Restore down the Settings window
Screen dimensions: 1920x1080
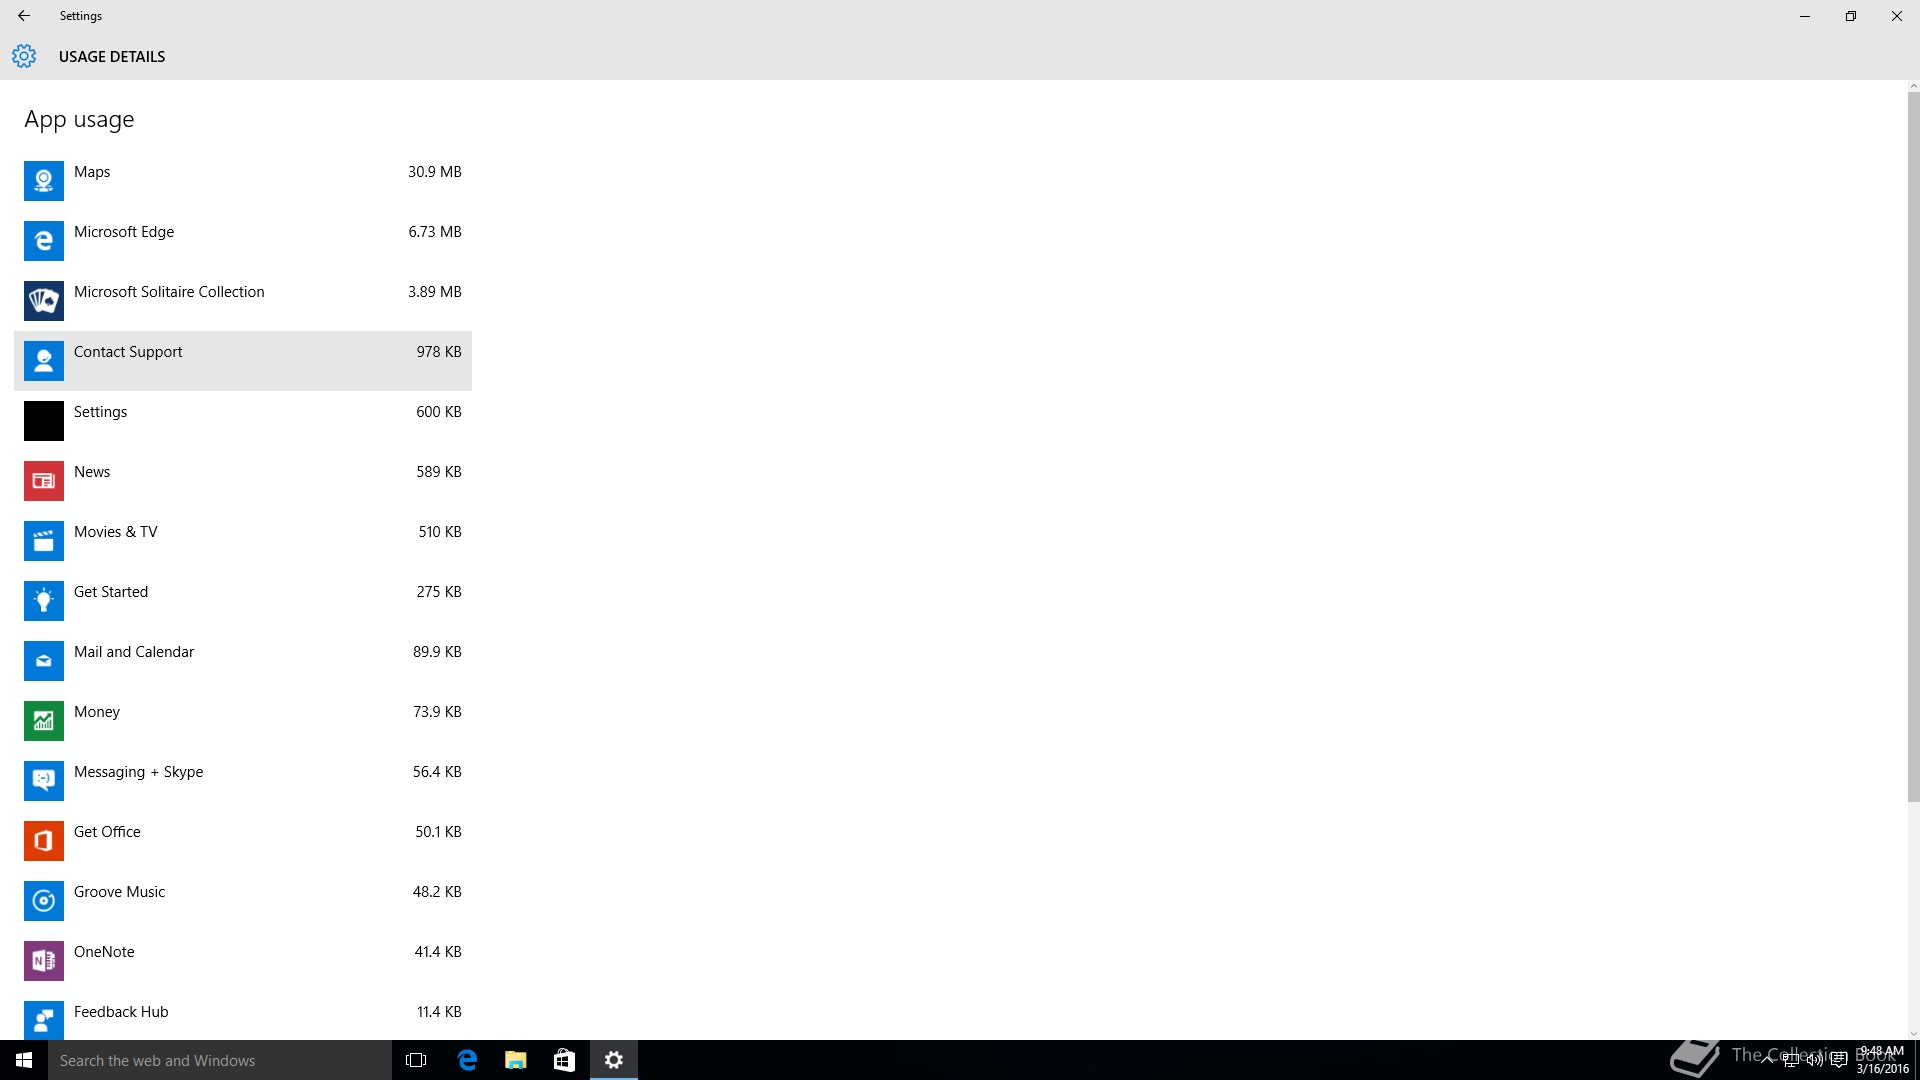click(x=1851, y=16)
